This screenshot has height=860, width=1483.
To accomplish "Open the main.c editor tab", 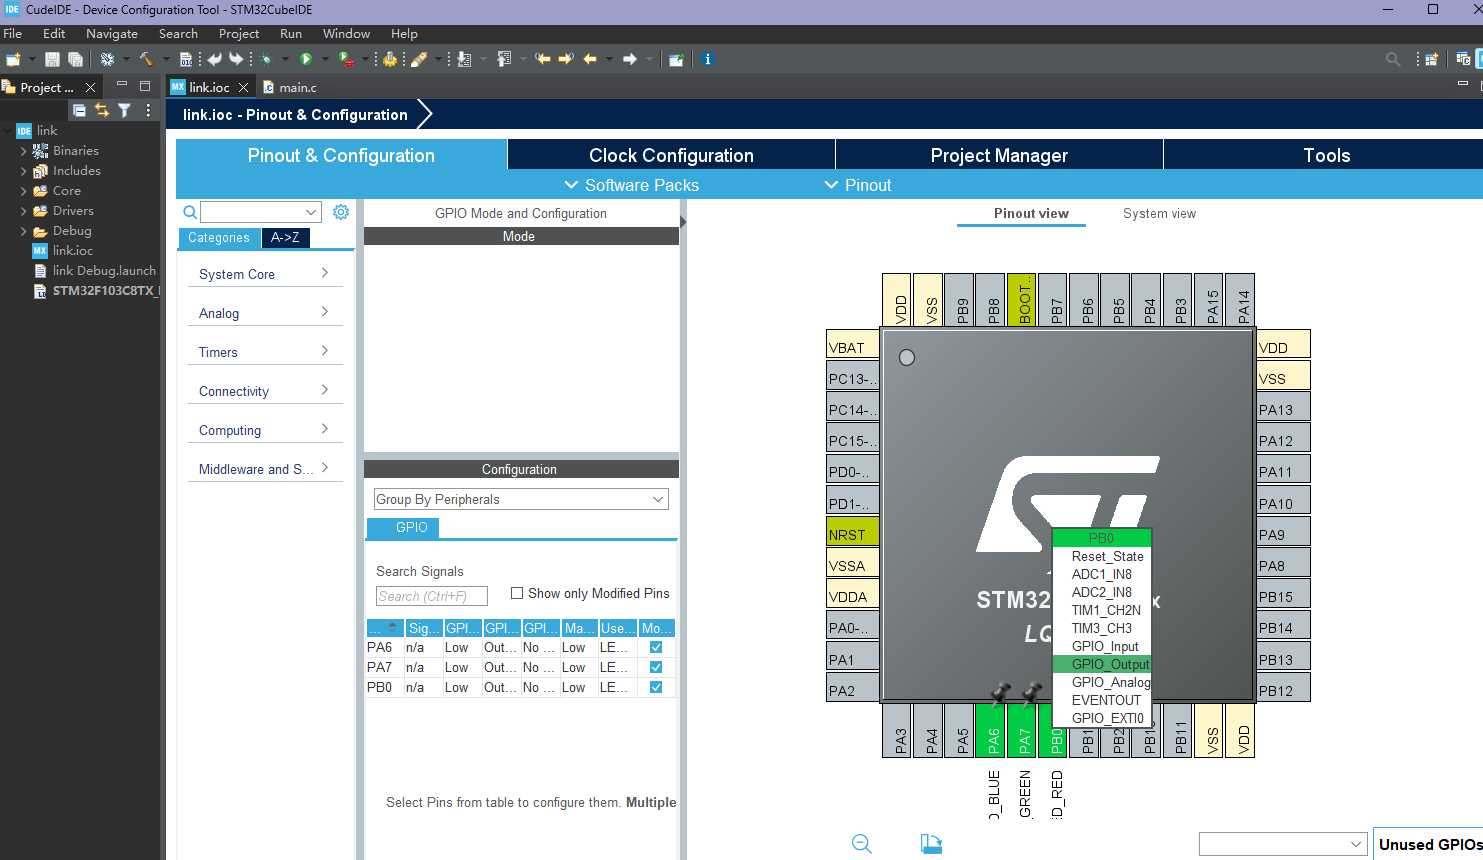I will pyautogui.click(x=290, y=87).
